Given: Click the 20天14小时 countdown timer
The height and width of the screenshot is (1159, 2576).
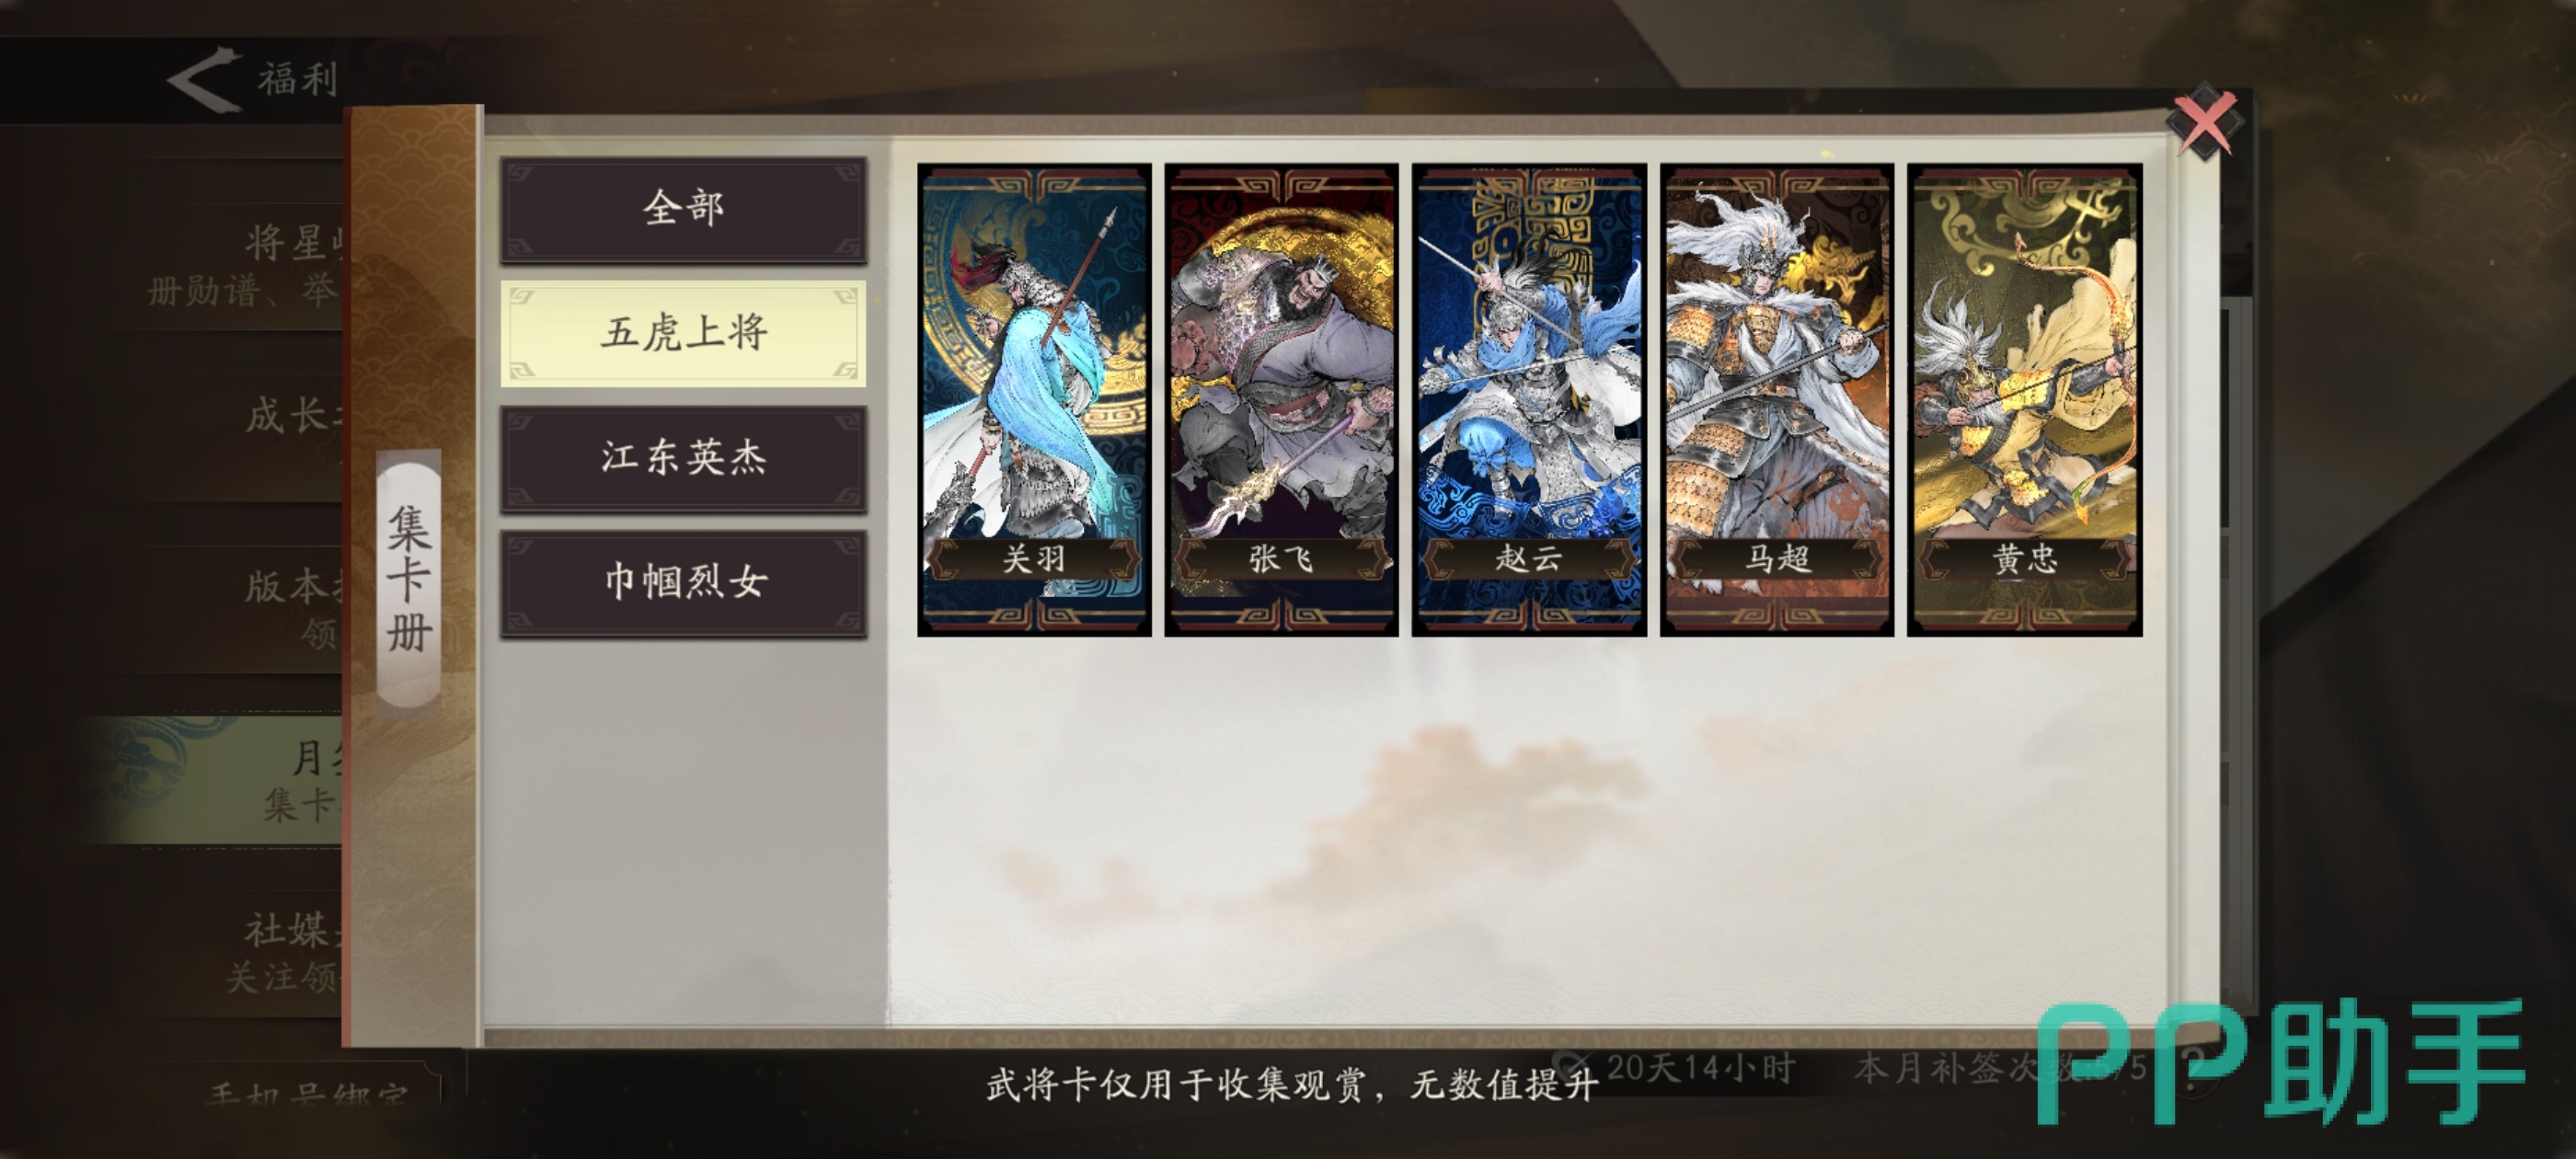Looking at the screenshot, I should 1700,1068.
